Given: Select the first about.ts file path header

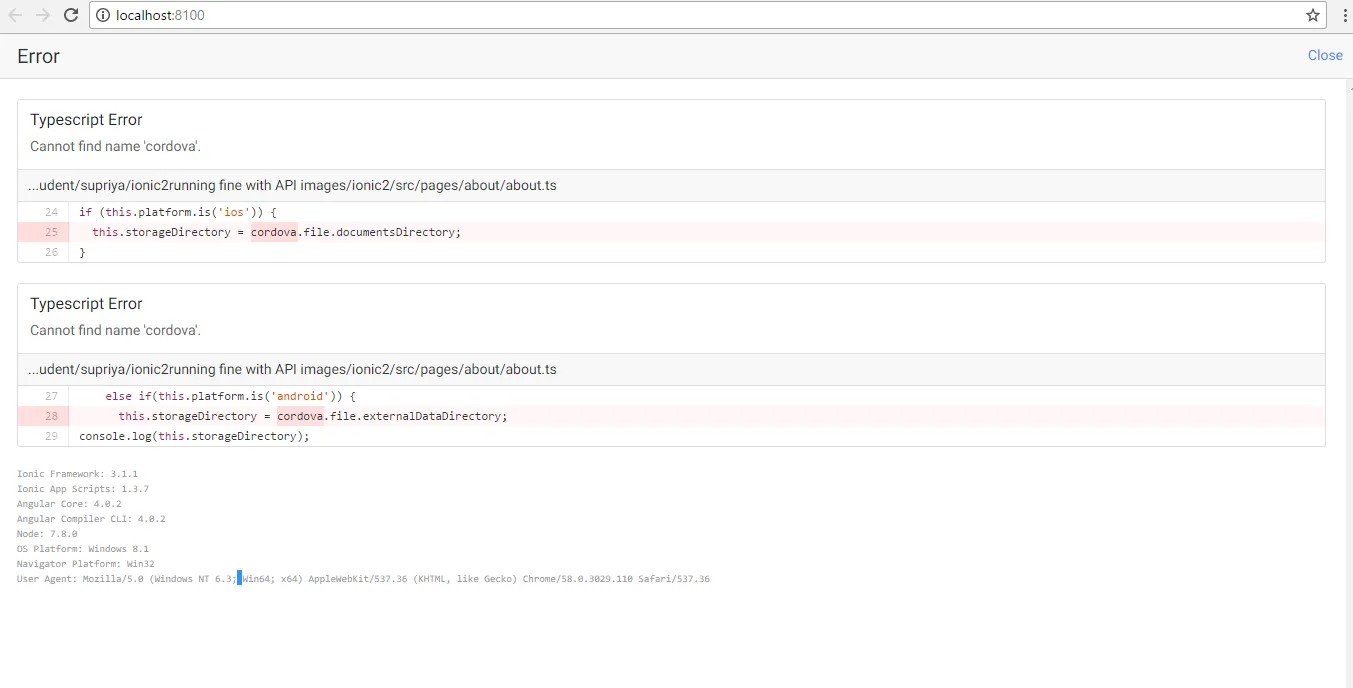Looking at the screenshot, I should coord(292,185).
